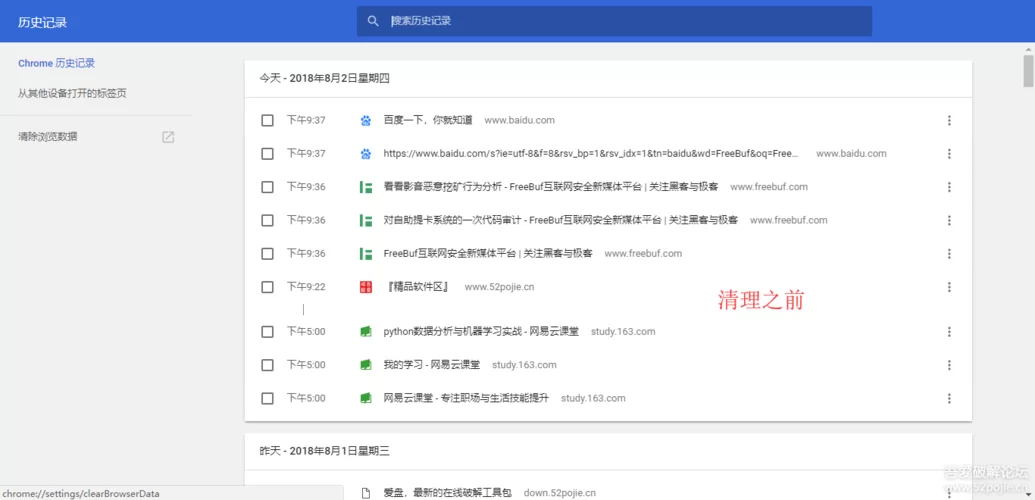Screen dimensions: 1035x500
Task: Click 昨天 - 2018年8月1日星期三 date header
Action: pyautogui.click(x=325, y=451)
